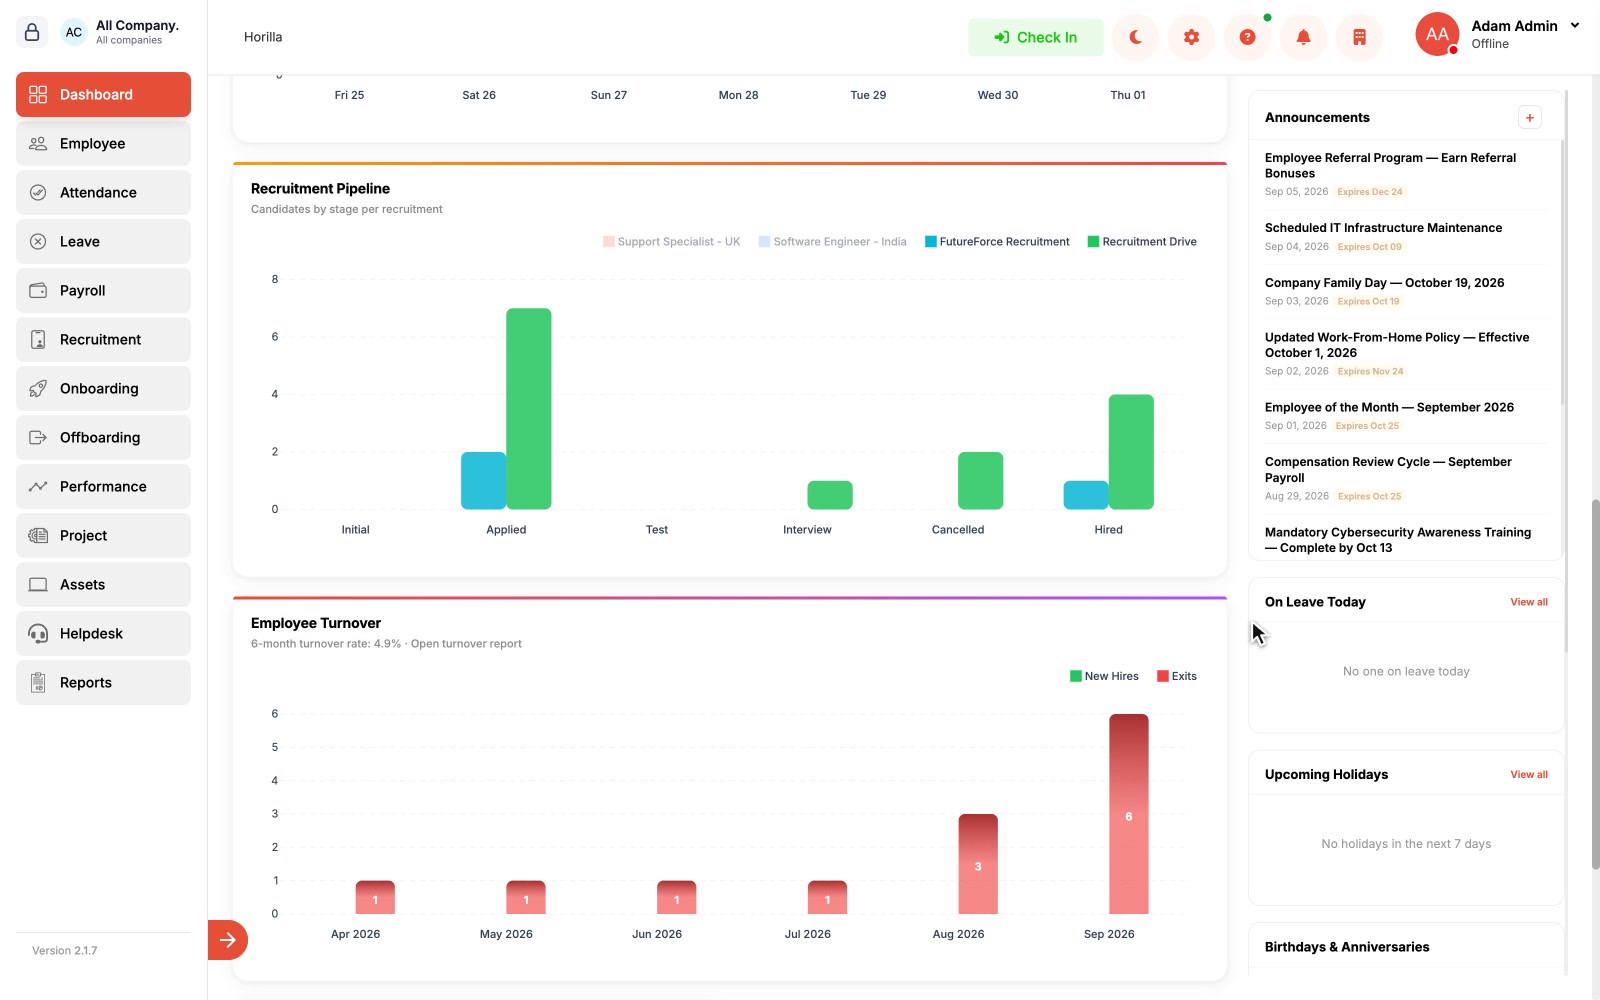This screenshot has height=1000, width=1600.
Task: Click the Jul 2026 exits bar
Action: 827,897
